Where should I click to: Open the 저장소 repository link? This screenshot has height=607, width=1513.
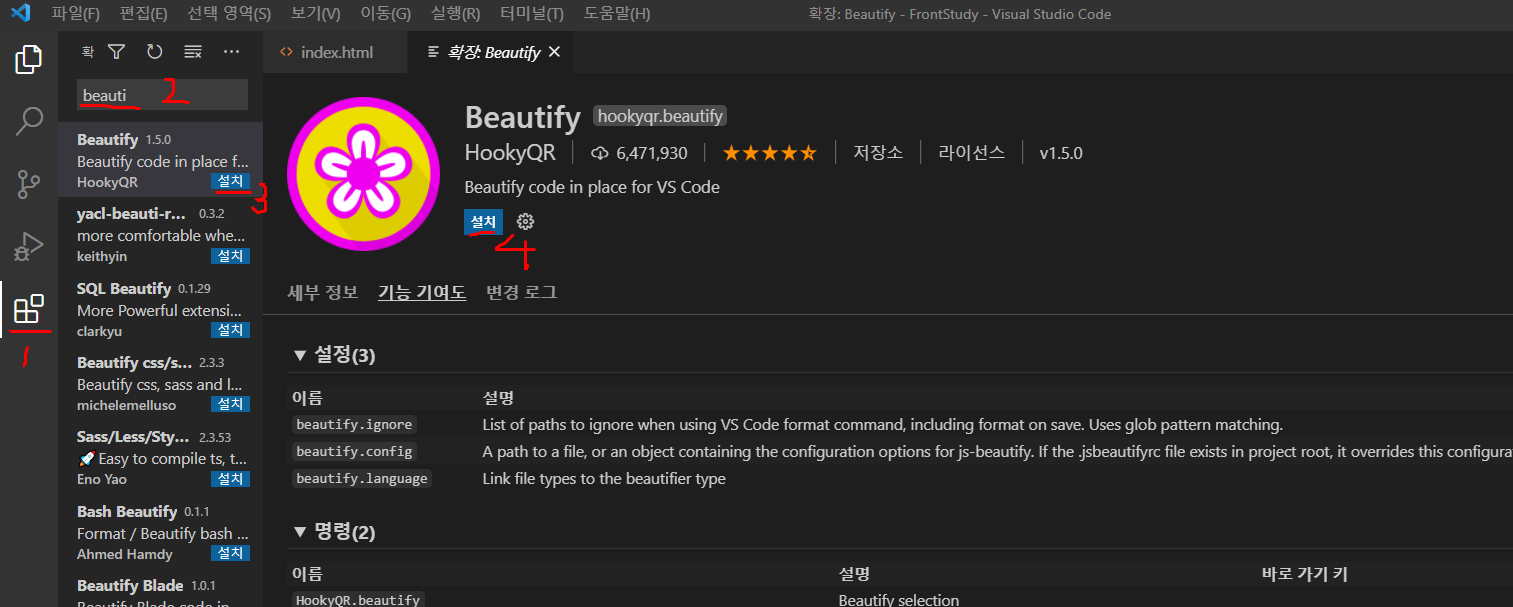tap(878, 153)
